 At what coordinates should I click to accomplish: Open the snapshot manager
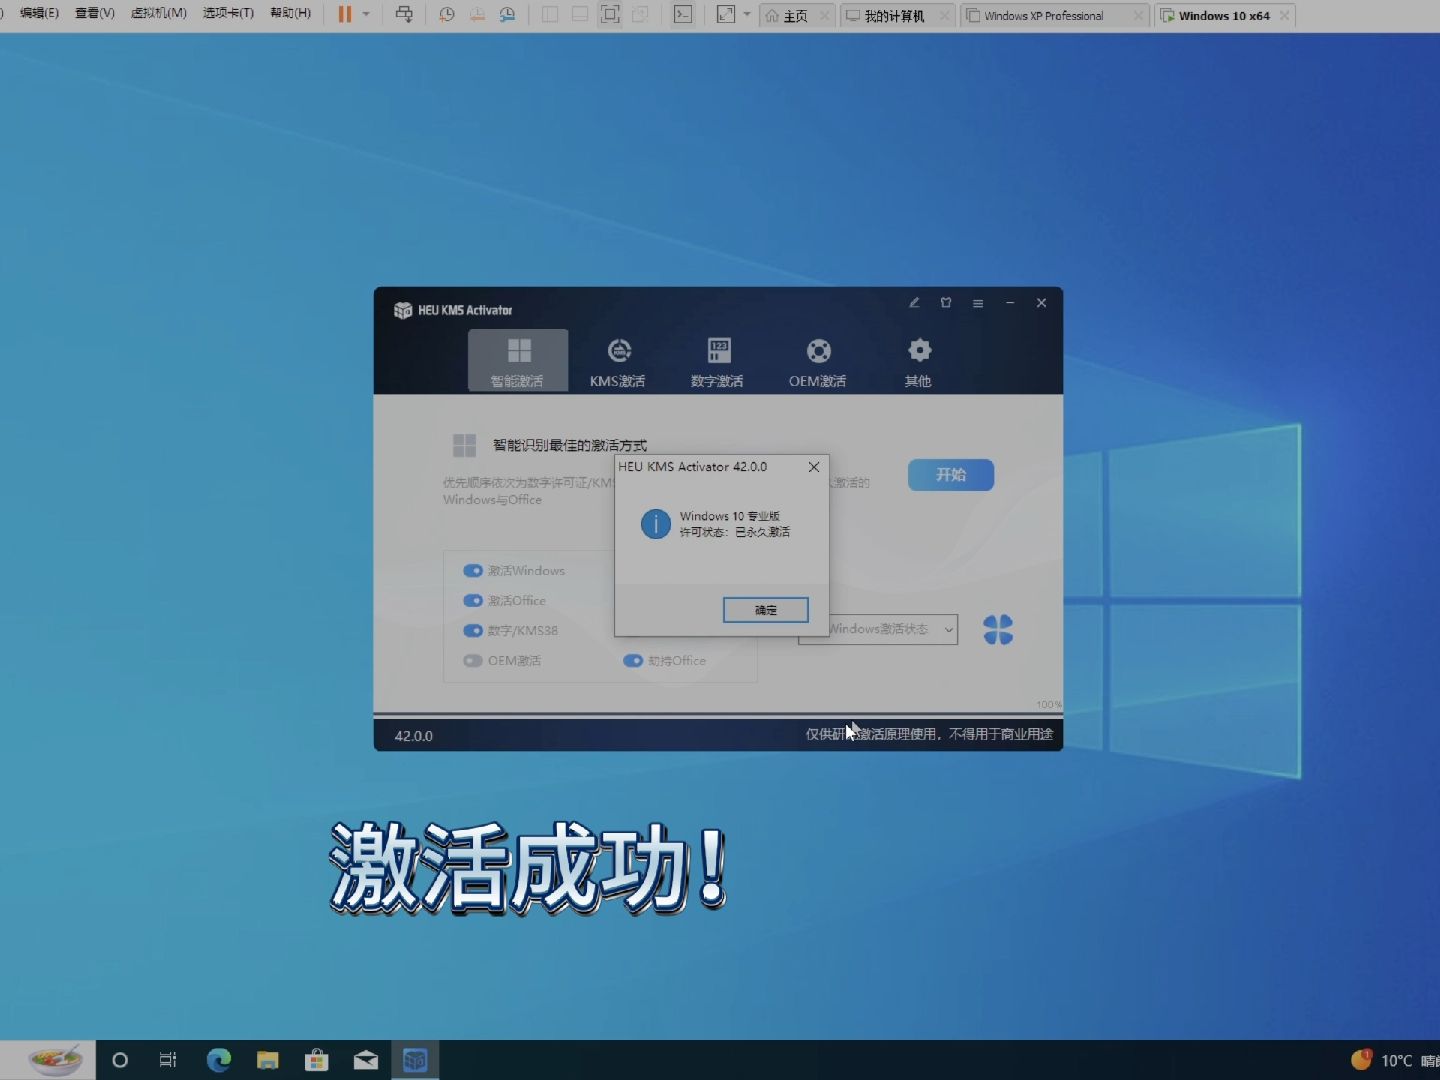coord(508,14)
